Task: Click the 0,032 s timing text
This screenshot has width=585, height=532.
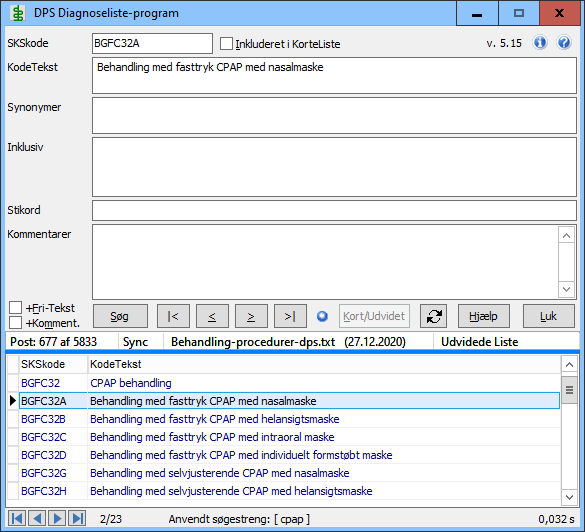Action: (556, 519)
